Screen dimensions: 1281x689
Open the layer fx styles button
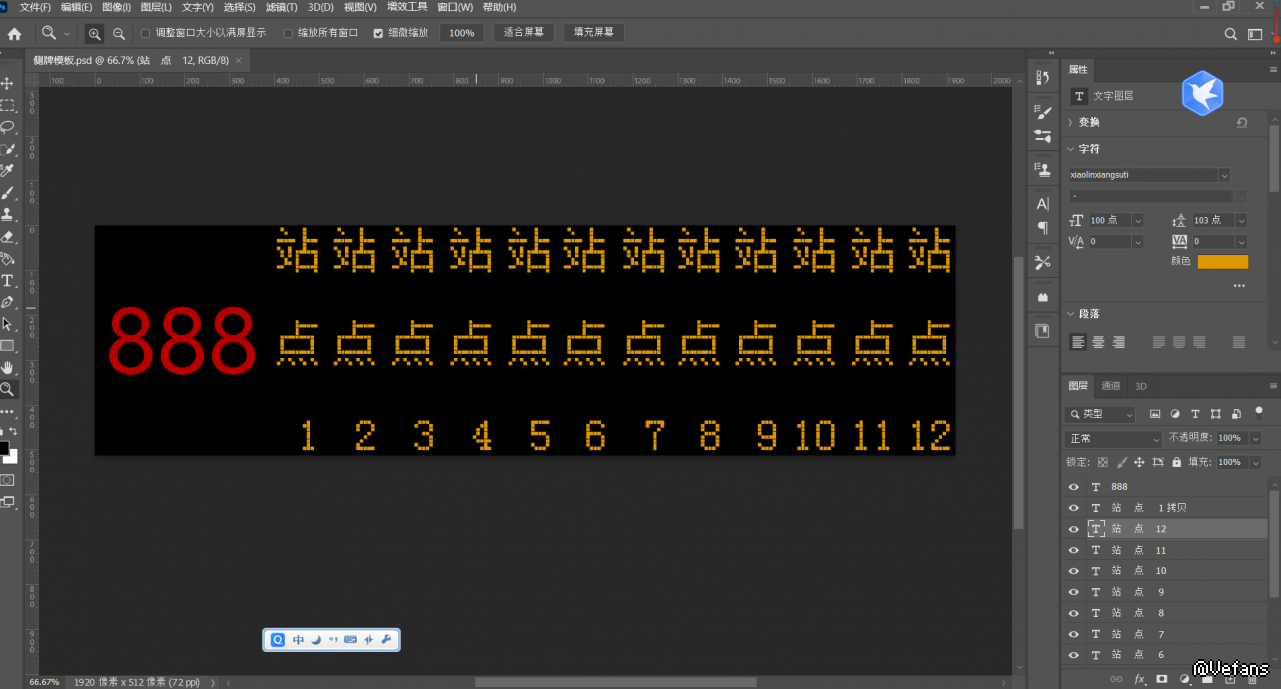pos(1139,679)
